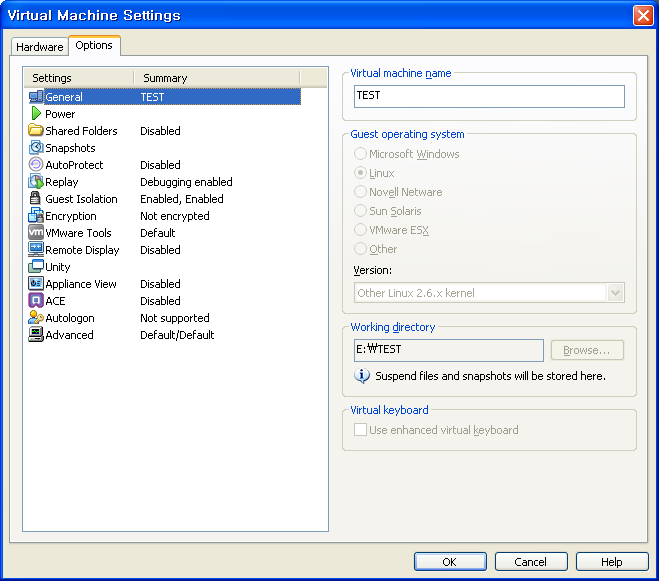Viewport: 659px width, 581px height.
Task: Click the Encryption icon
Action: (x=36, y=216)
